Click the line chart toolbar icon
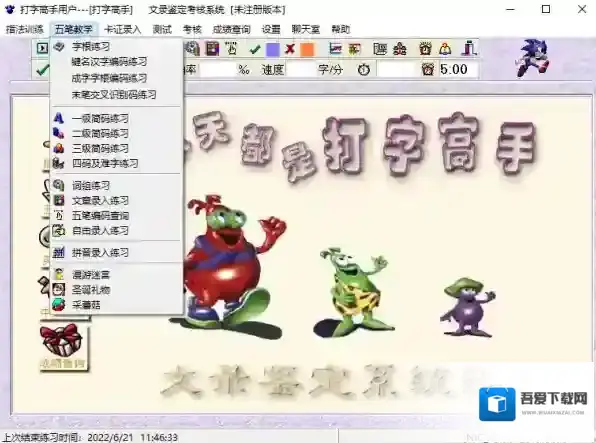This screenshot has height=443, width=596. click(335, 49)
